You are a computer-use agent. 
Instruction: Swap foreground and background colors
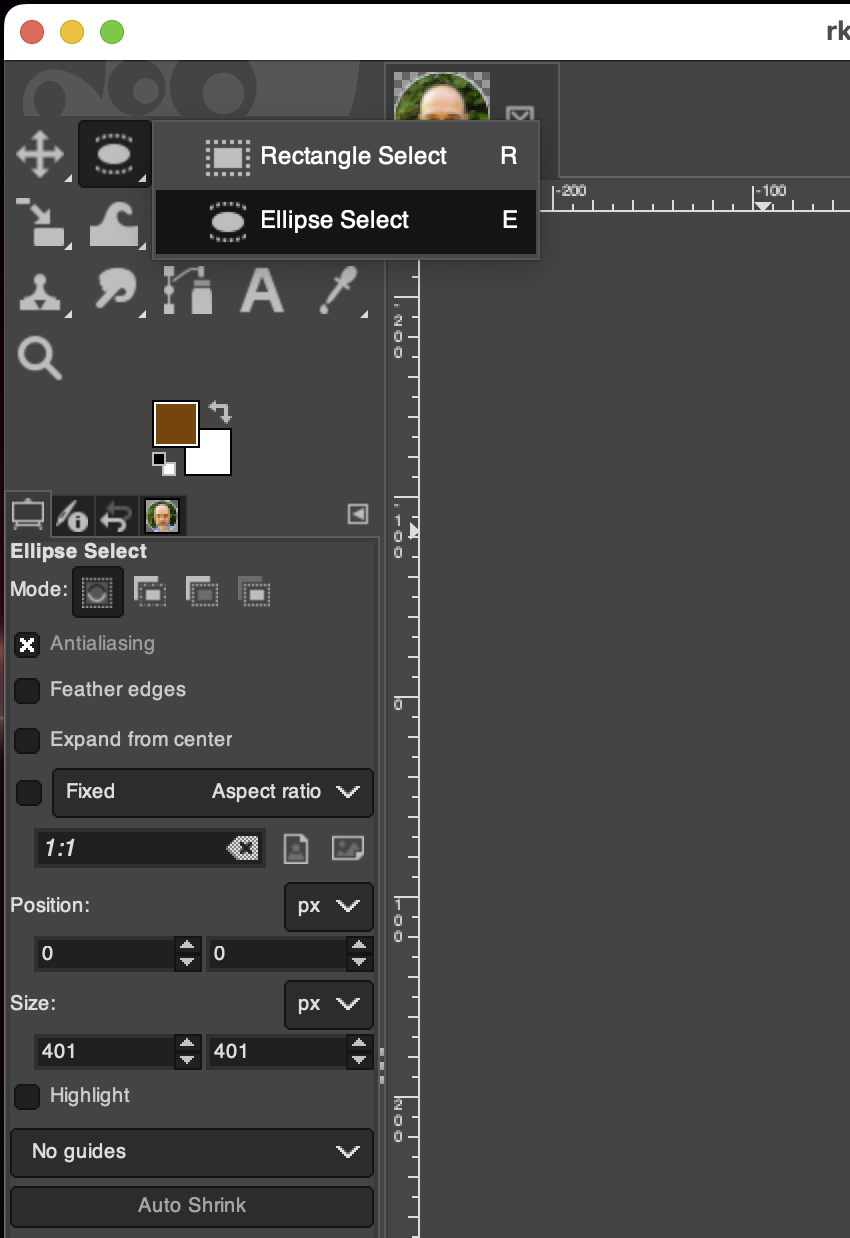tap(220, 411)
